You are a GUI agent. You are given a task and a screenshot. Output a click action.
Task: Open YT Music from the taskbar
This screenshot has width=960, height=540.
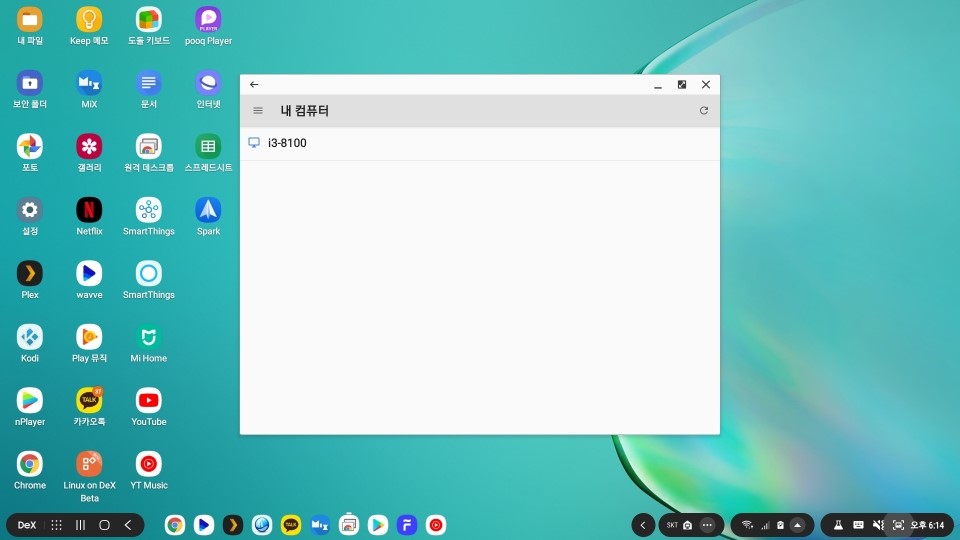pos(436,525)
